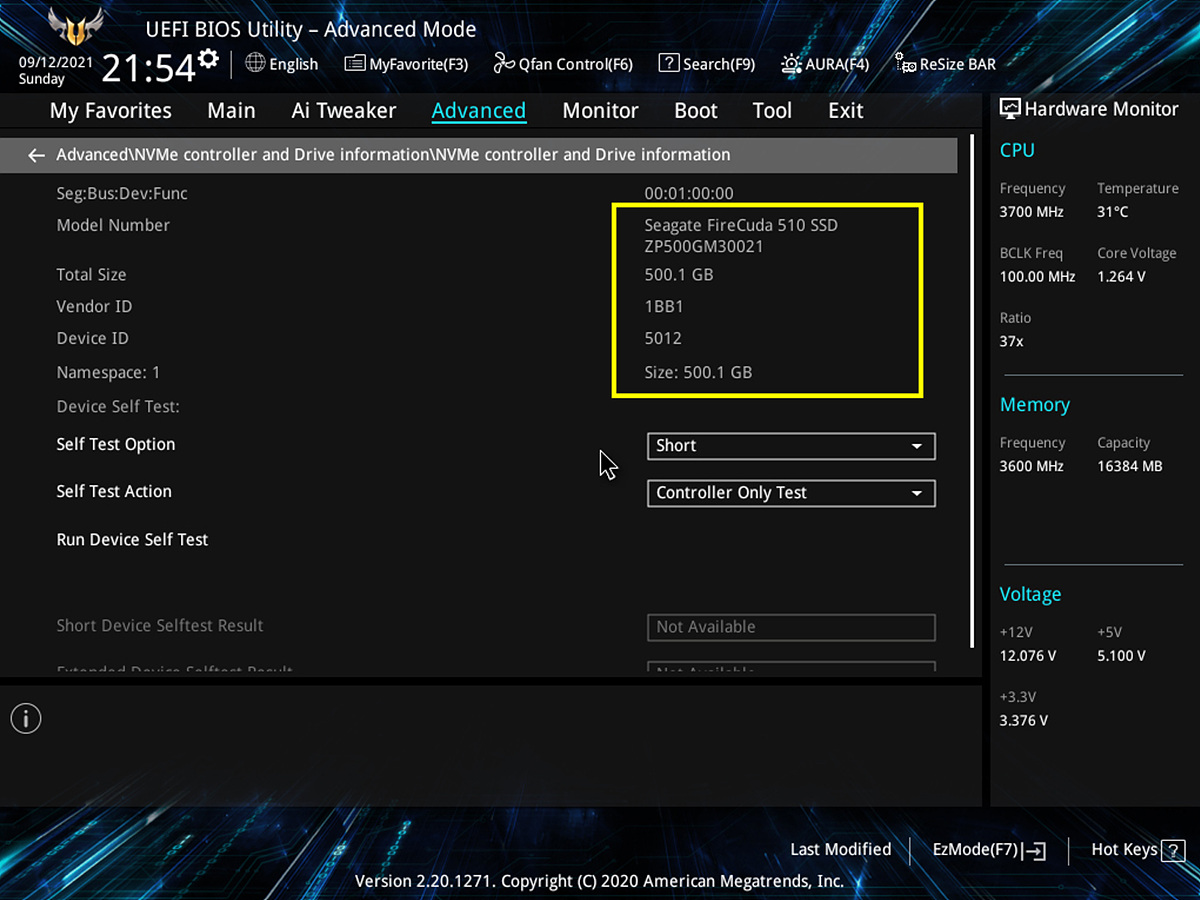Click the settings gear beside the clock

[208, 59]
